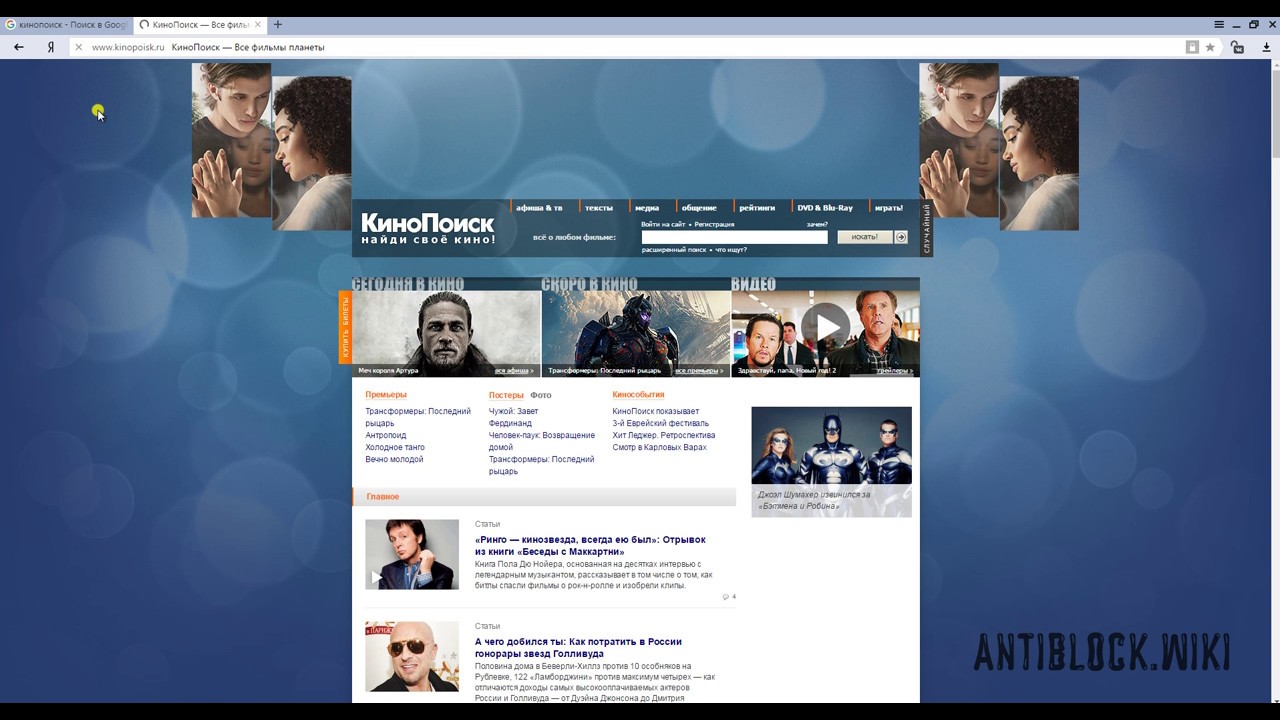Open the 'Фердинанд' posters link
The width and height of the screenshot is (1280, 720).
coord(510,423)
